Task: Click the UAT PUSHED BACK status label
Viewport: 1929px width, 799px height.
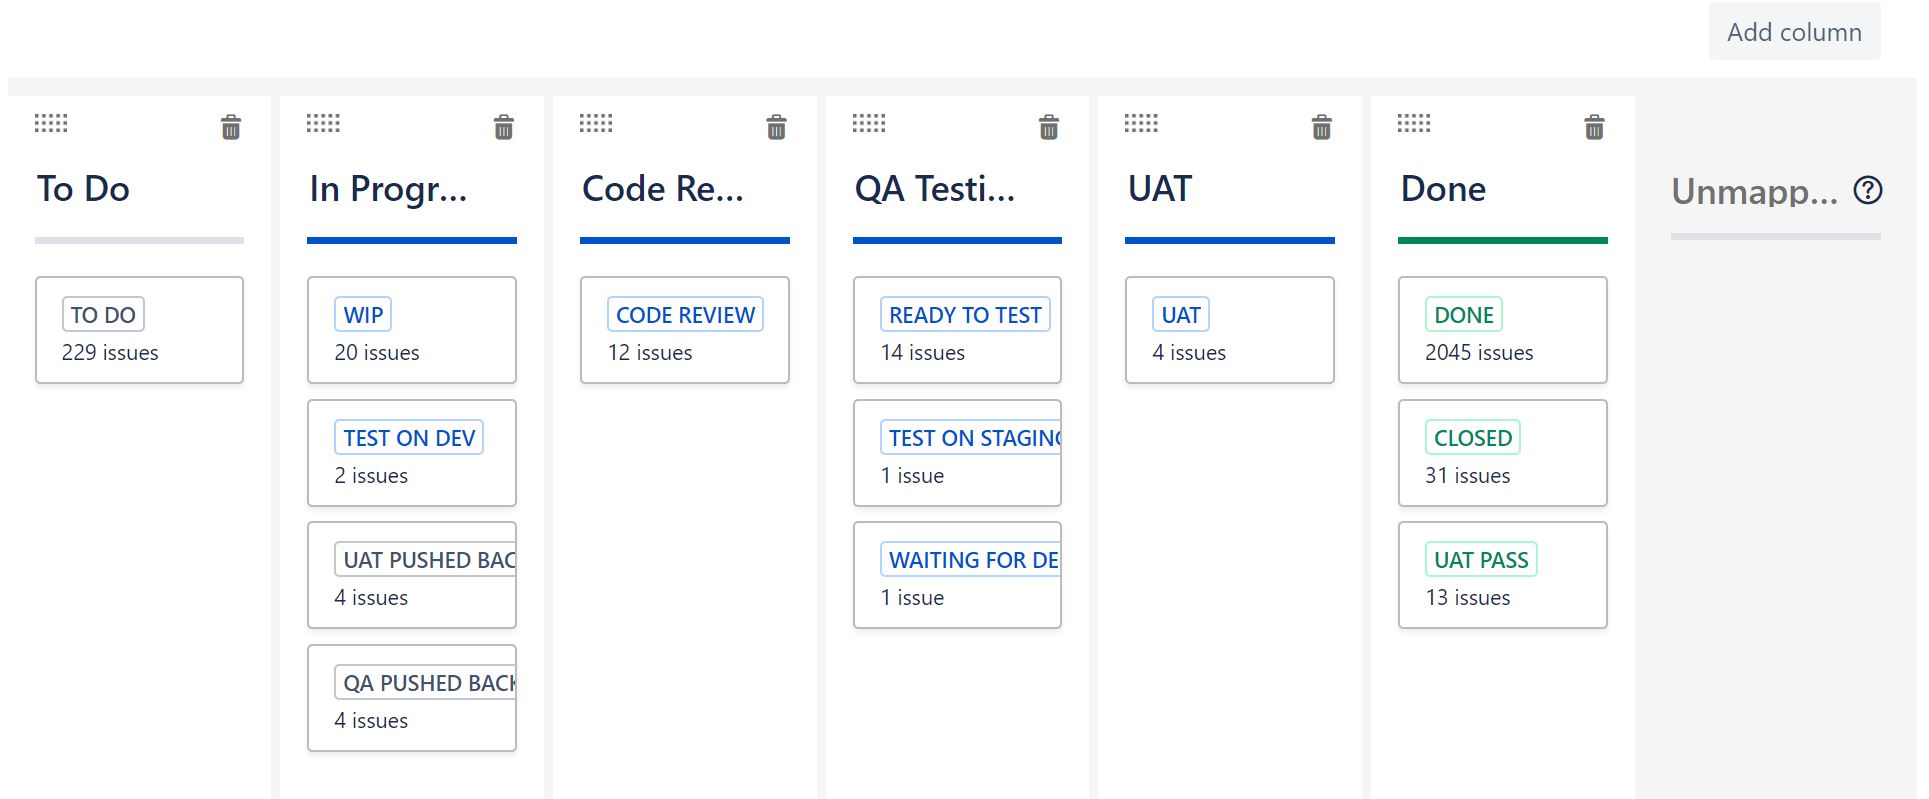Action: (x=426, y=560)
